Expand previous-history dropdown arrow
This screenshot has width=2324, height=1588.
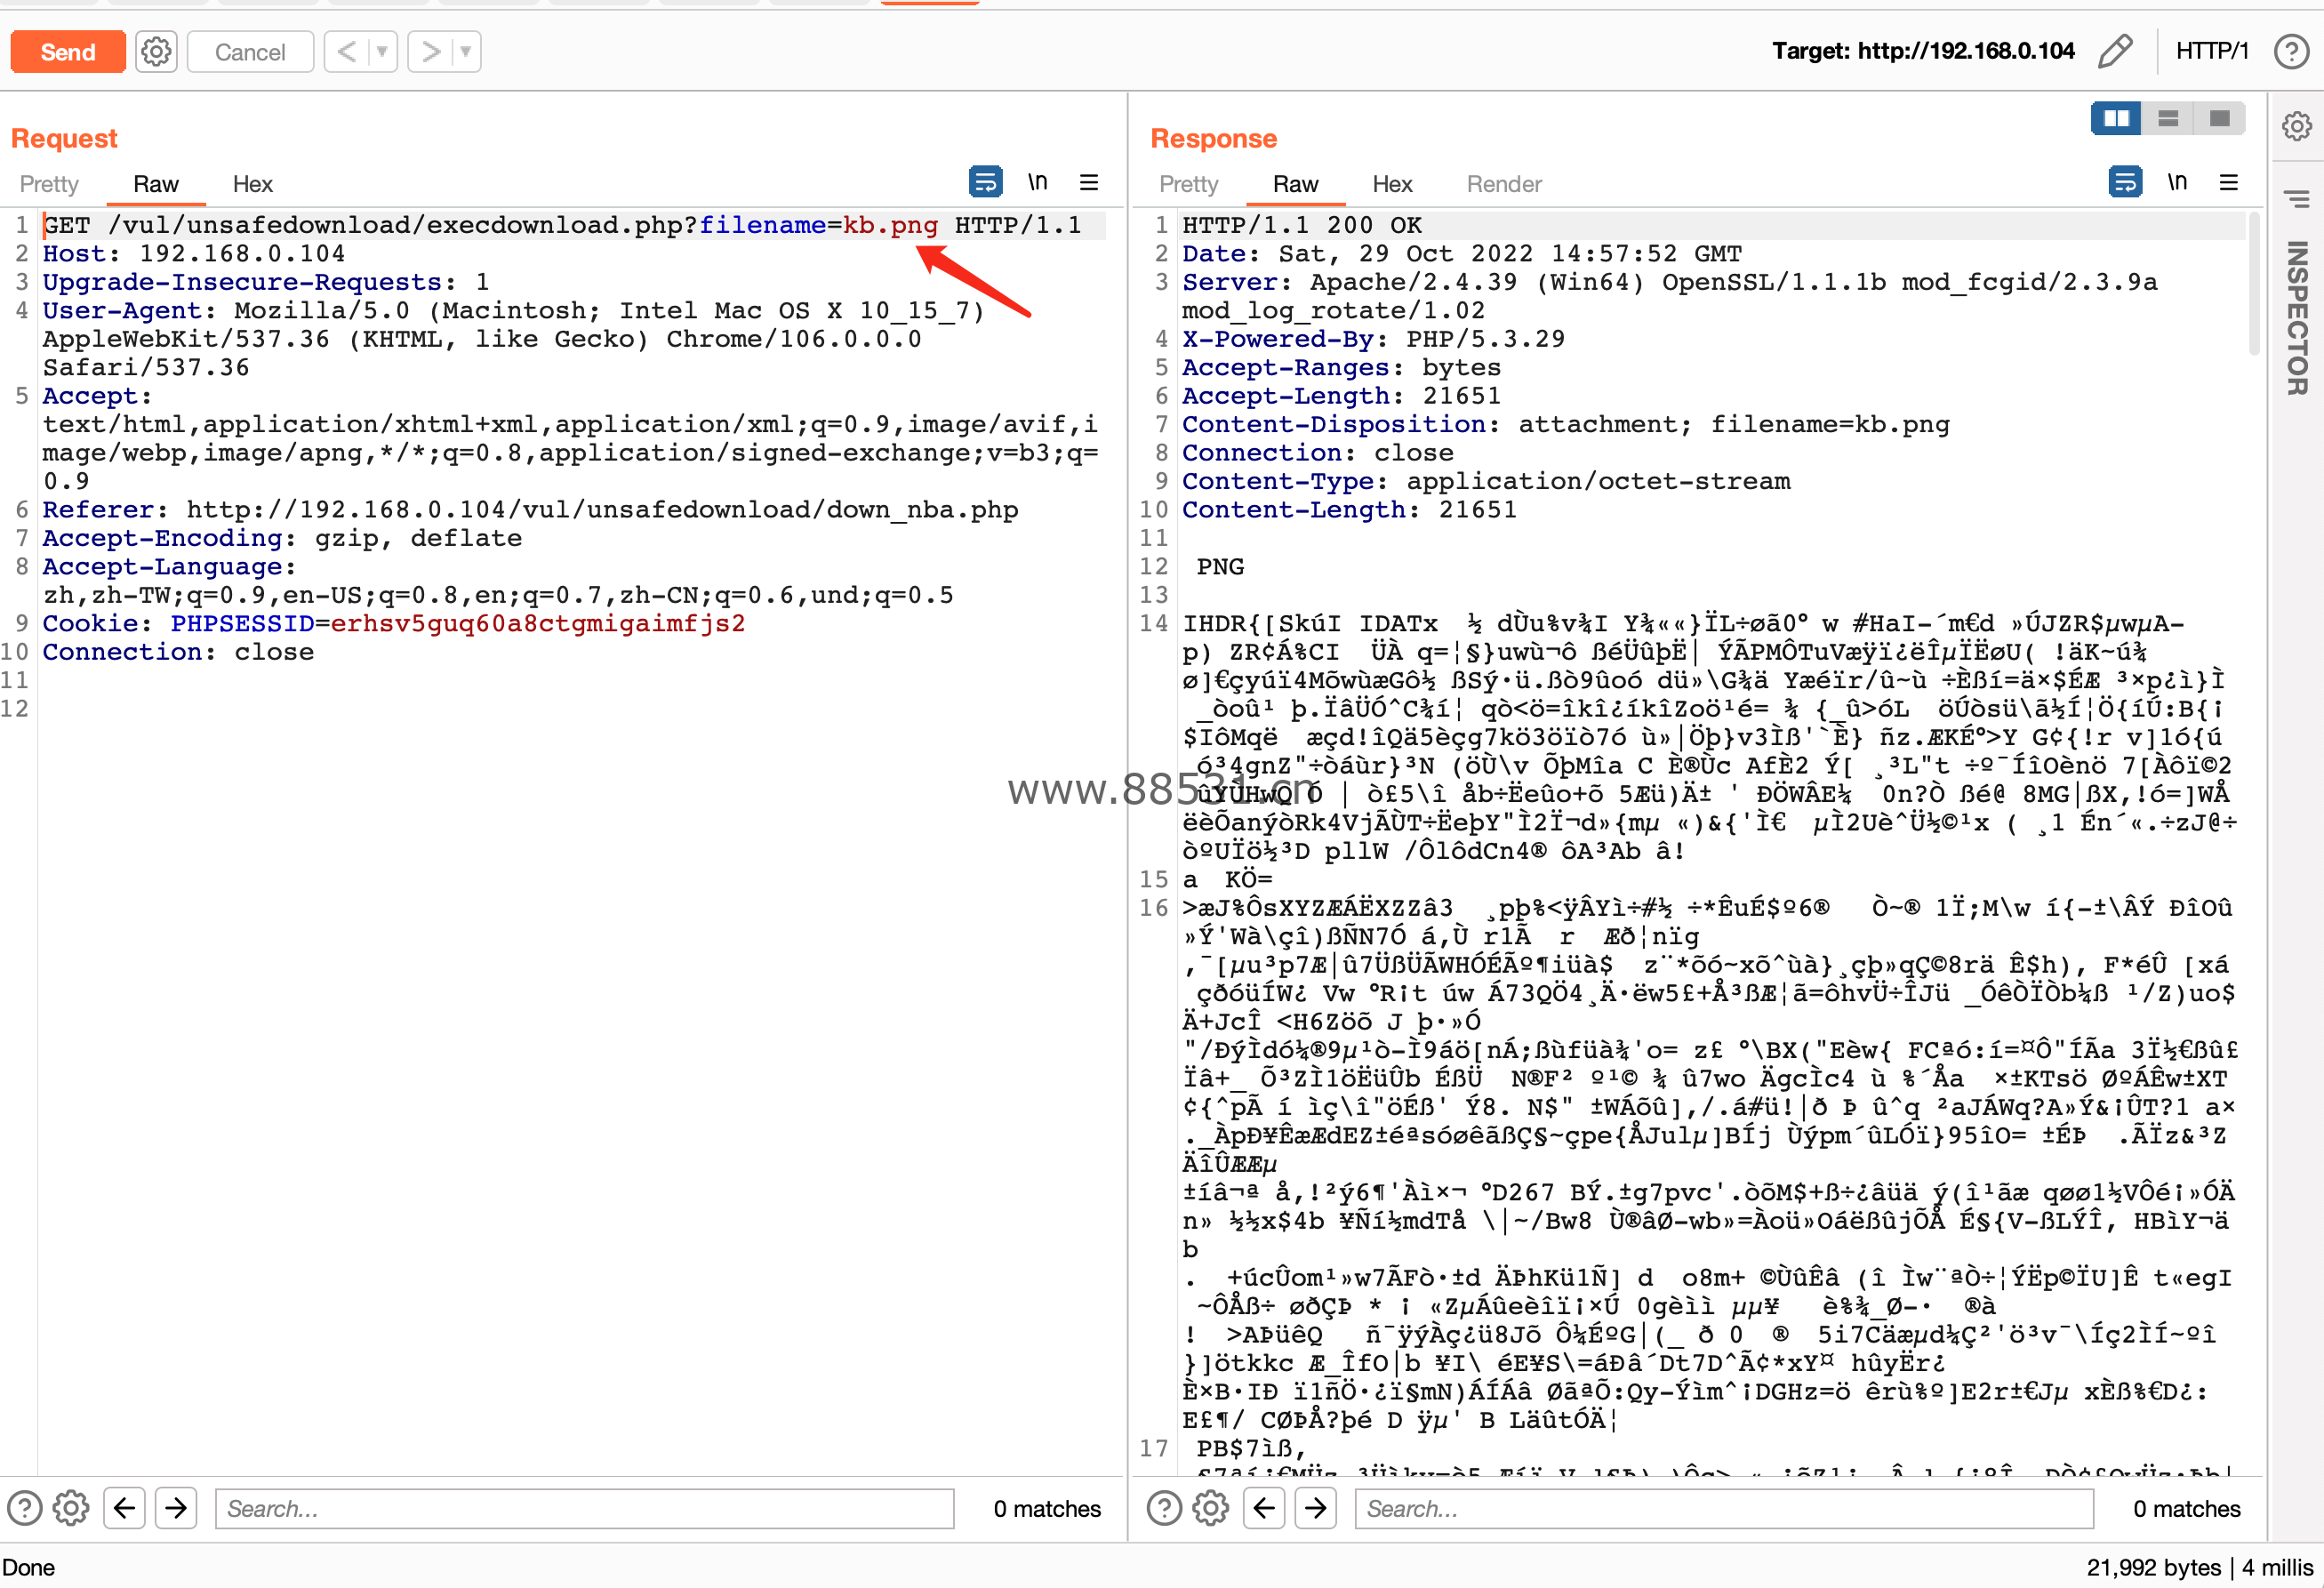[x=382, y=52]
